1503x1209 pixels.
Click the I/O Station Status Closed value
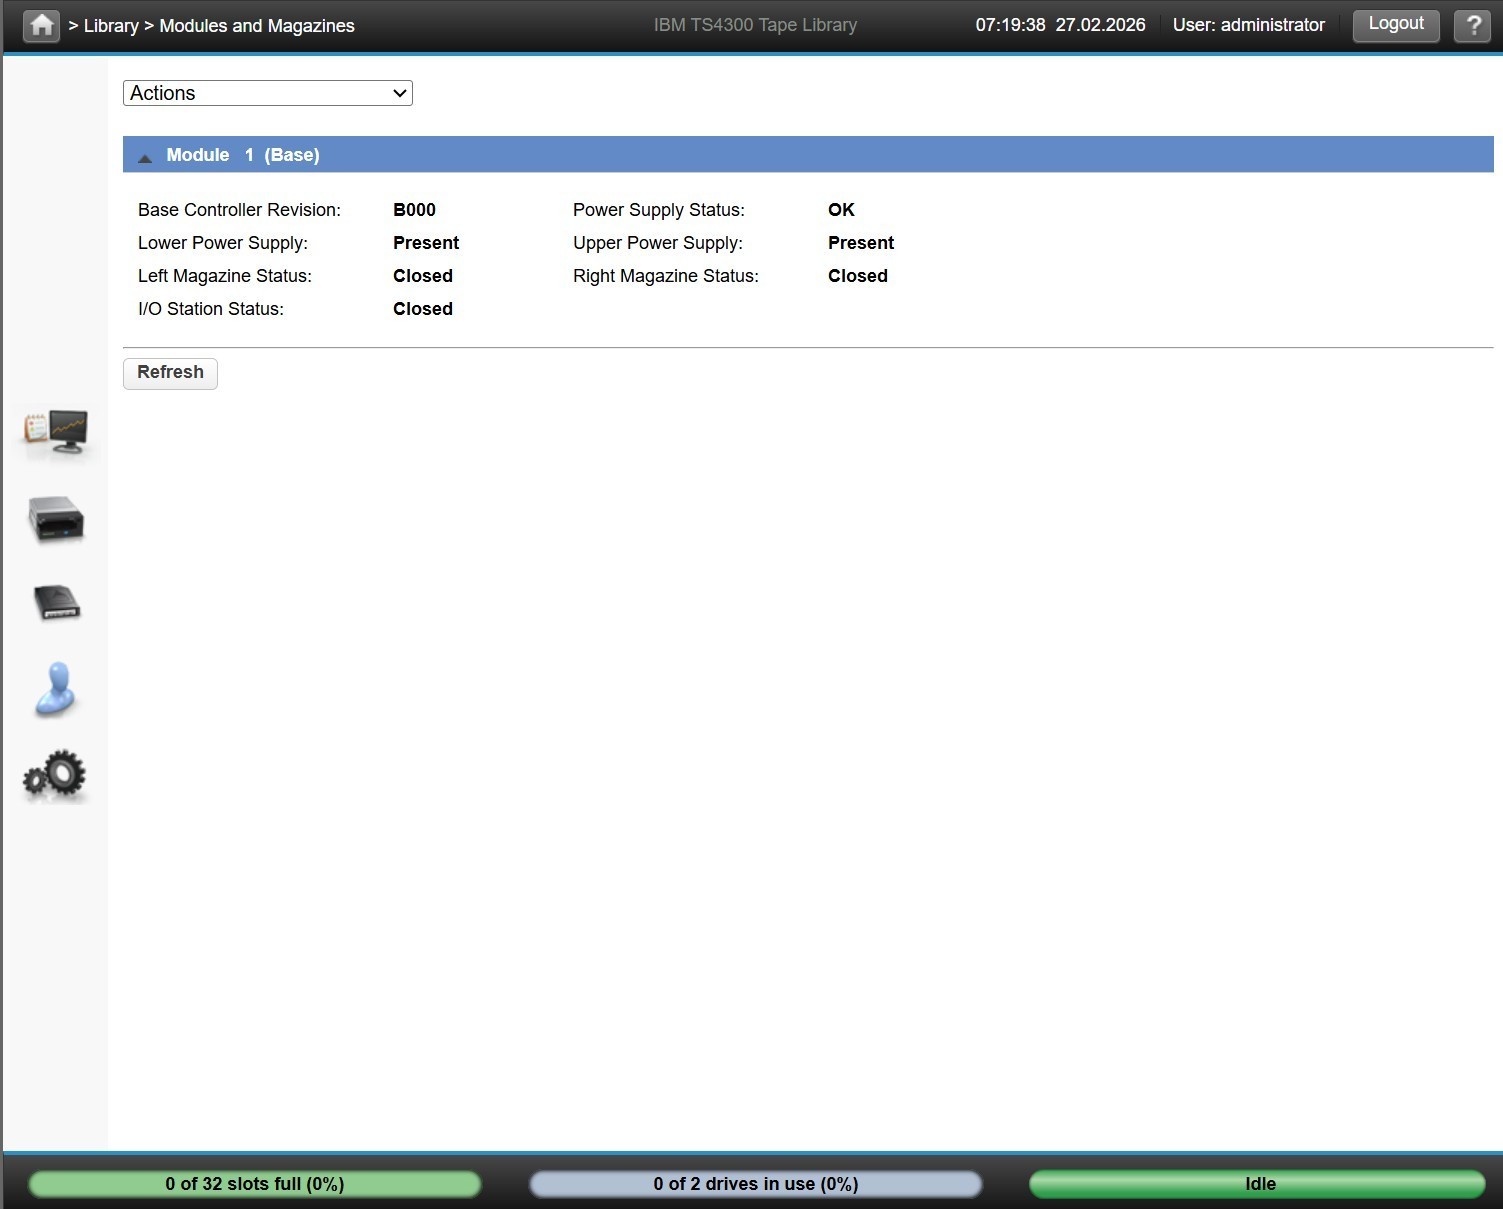(x=423, y=309)
